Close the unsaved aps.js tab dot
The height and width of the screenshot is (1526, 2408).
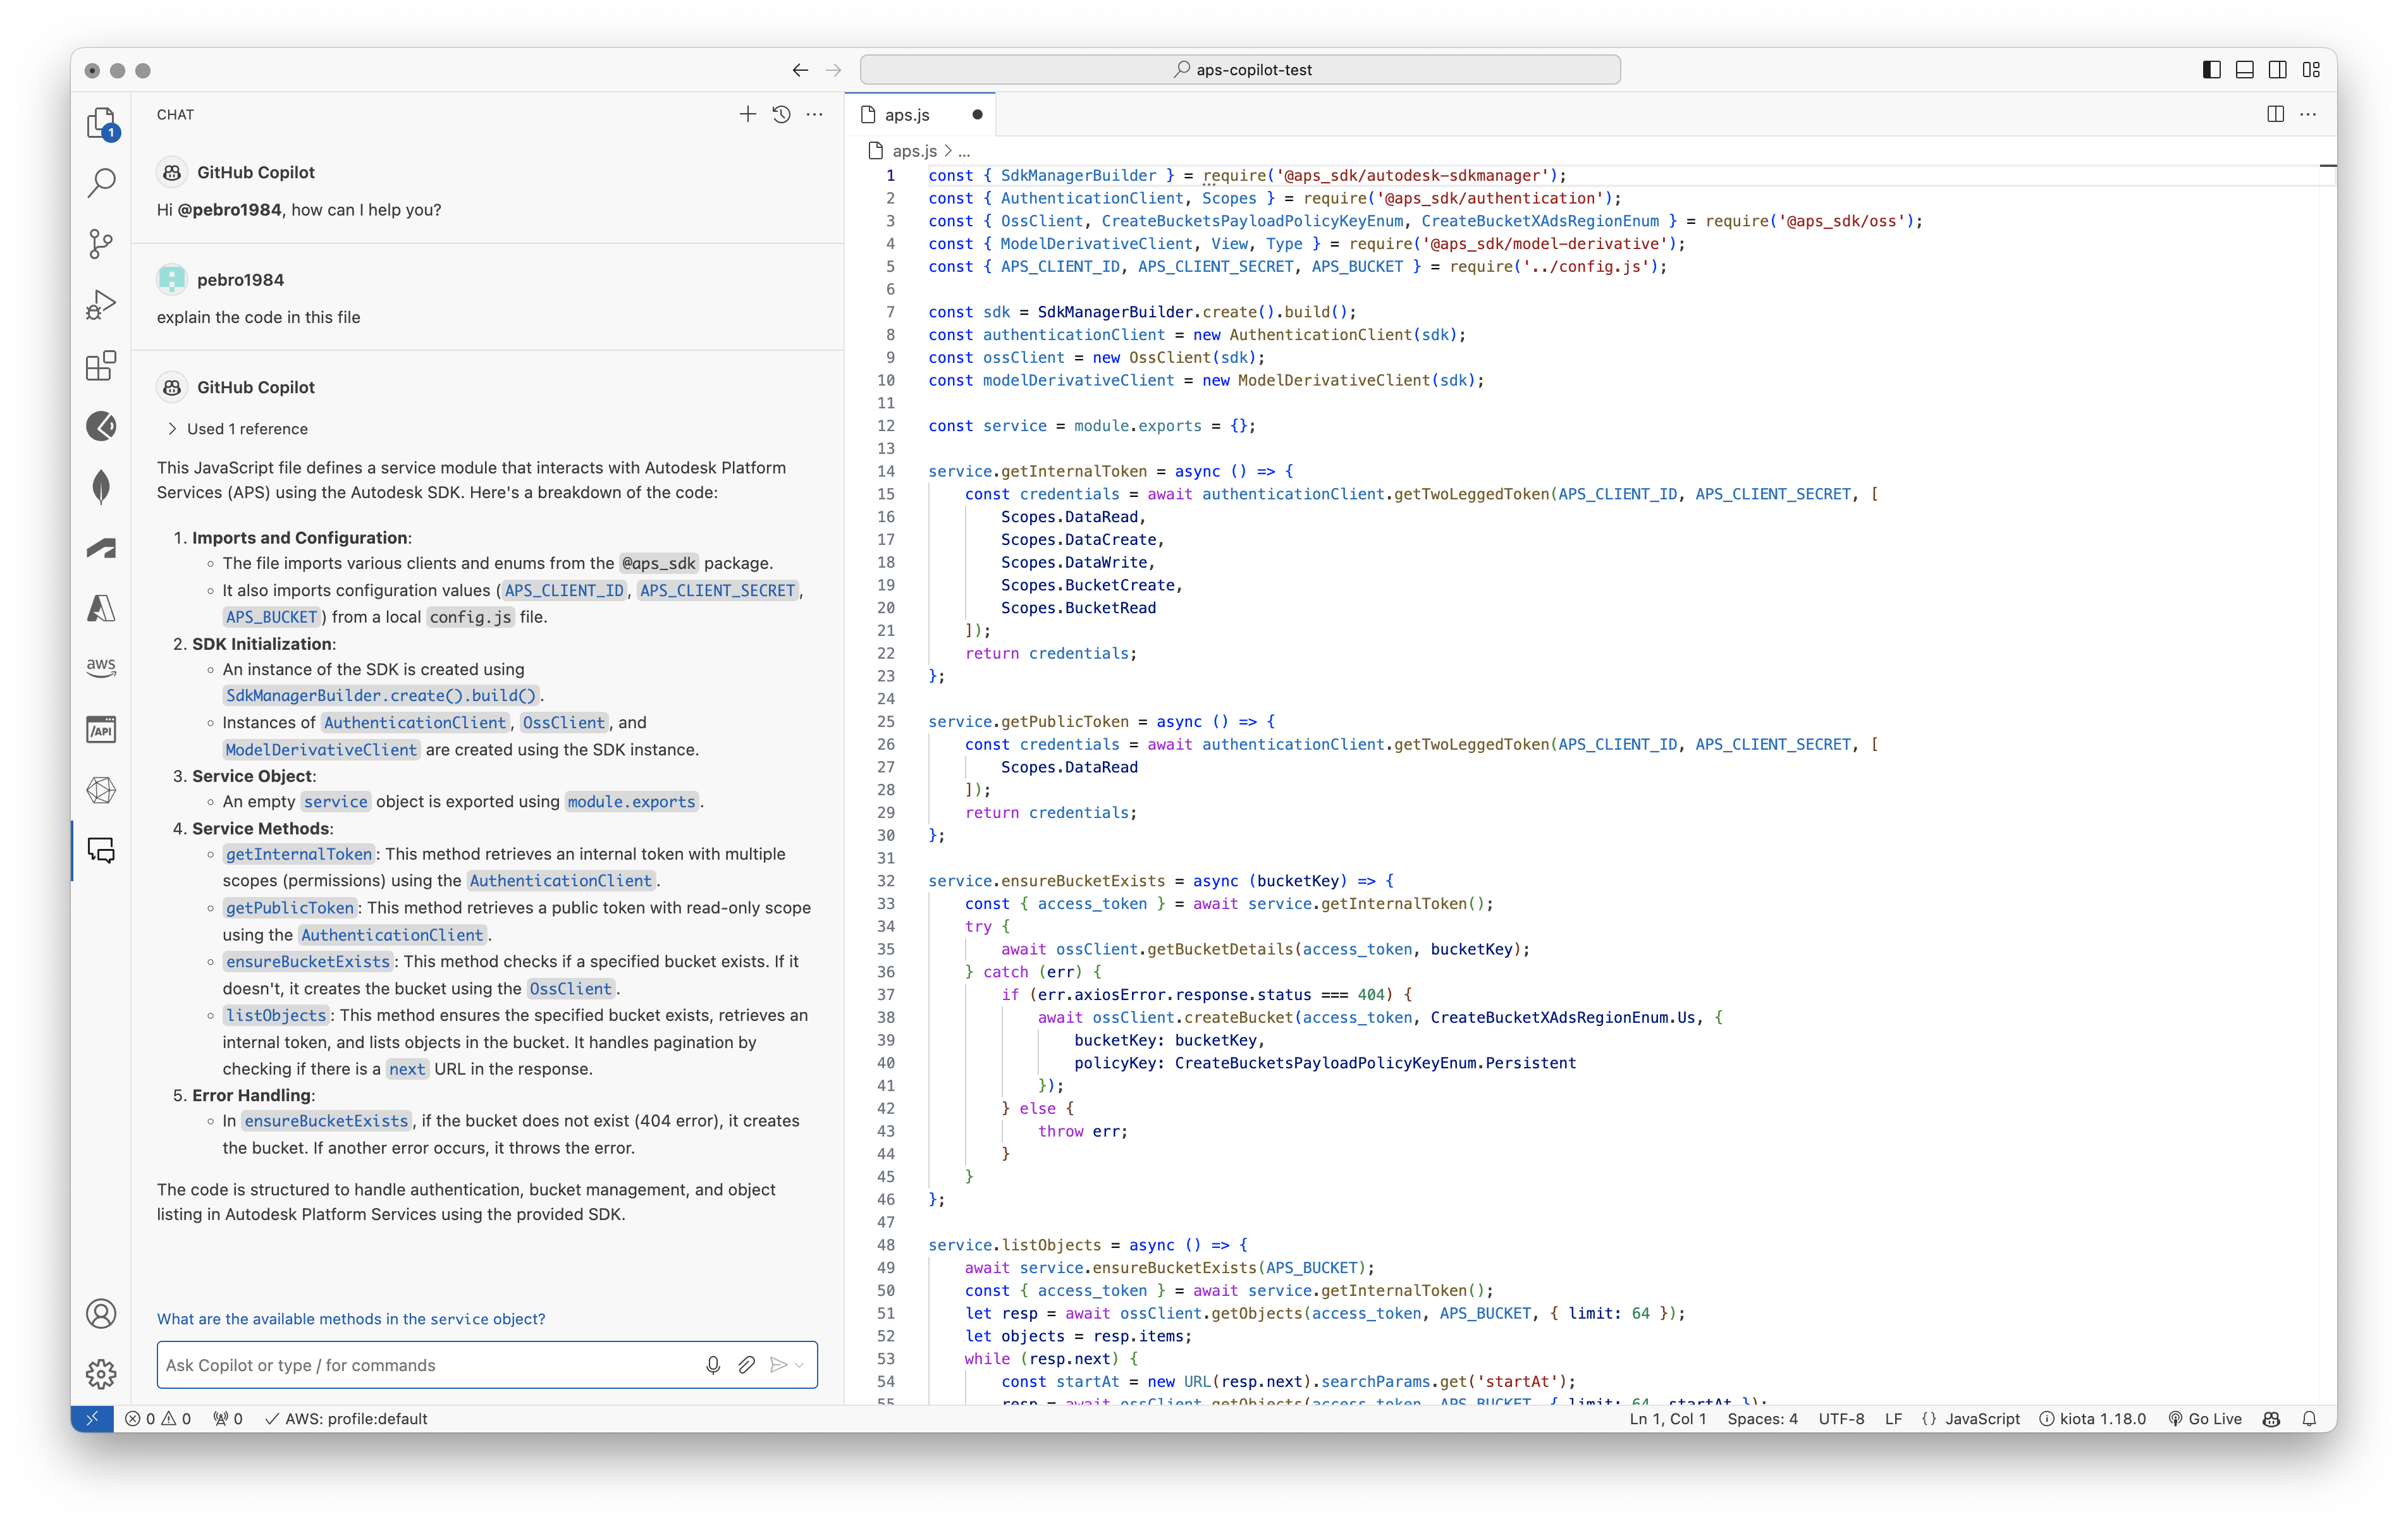point(977,115)
